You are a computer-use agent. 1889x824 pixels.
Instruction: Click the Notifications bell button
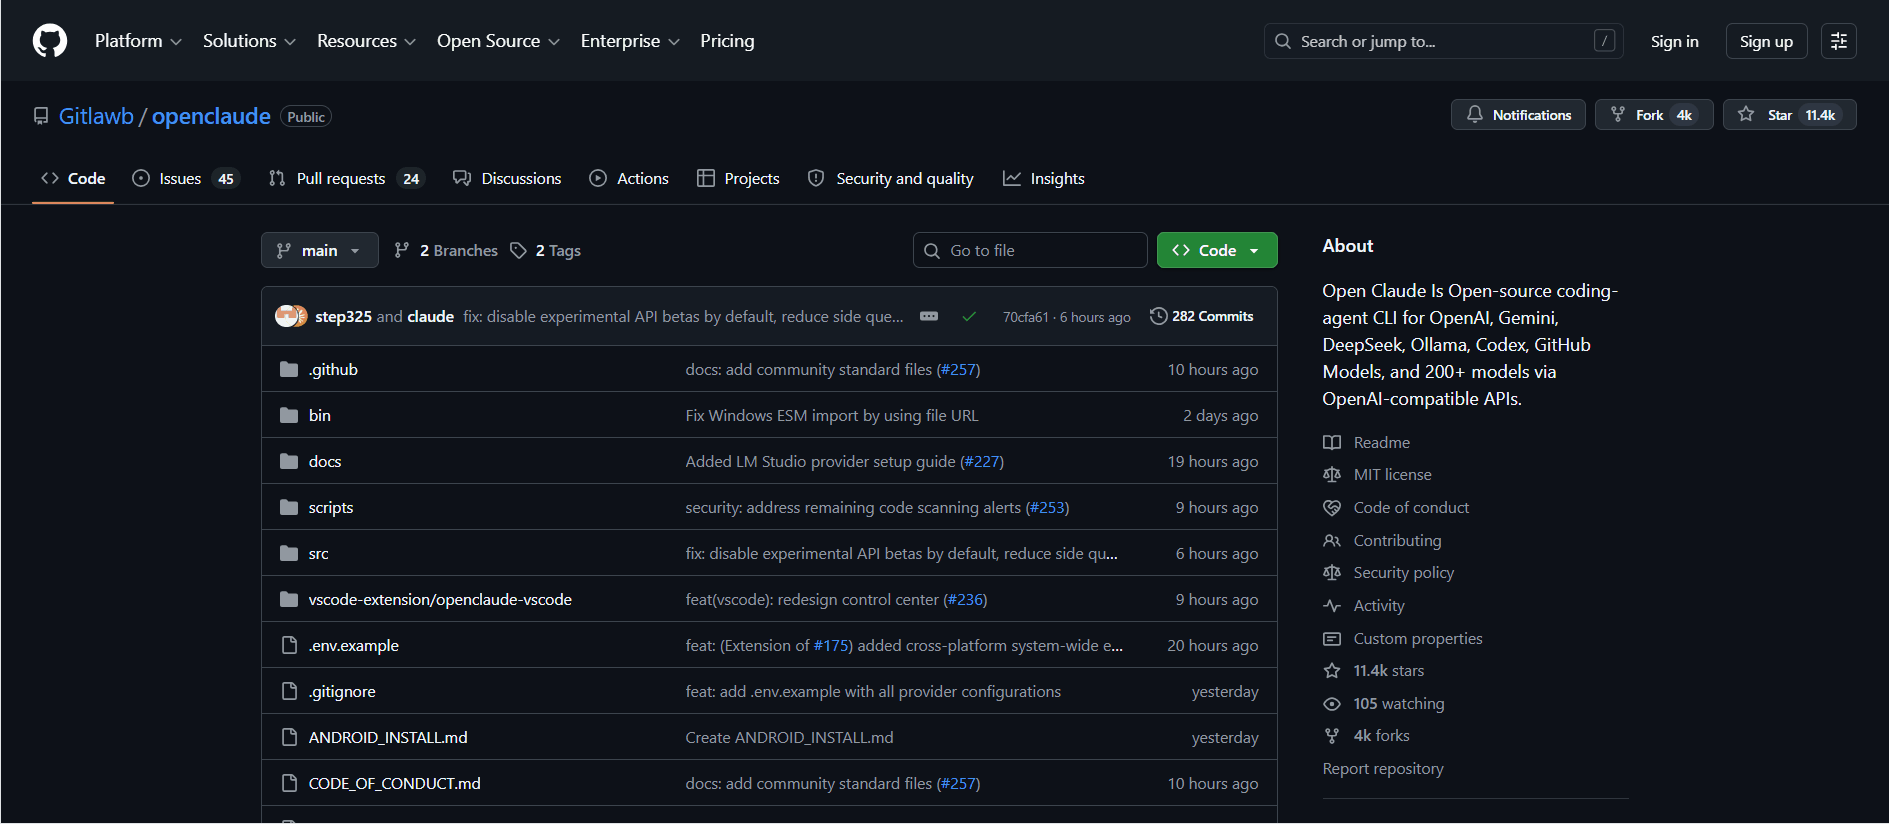click(1517, 115)
